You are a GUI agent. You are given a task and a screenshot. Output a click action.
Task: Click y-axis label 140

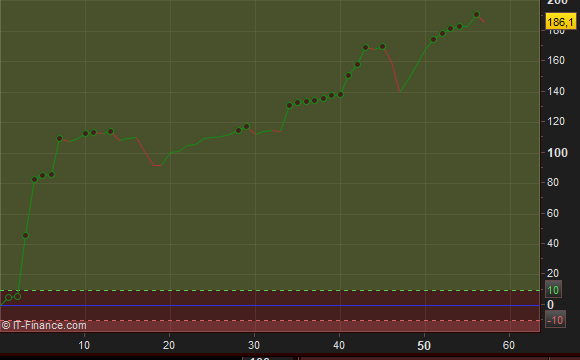[x=556, y=91]
